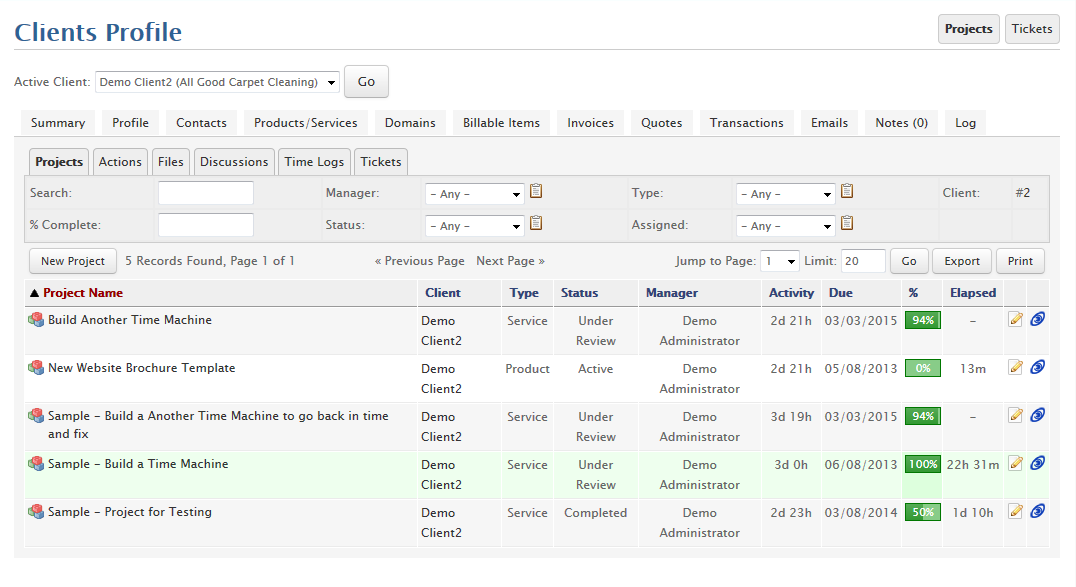
Task: Click project icon beside Sample – Build a Time Machine
Action: (36, 464)
